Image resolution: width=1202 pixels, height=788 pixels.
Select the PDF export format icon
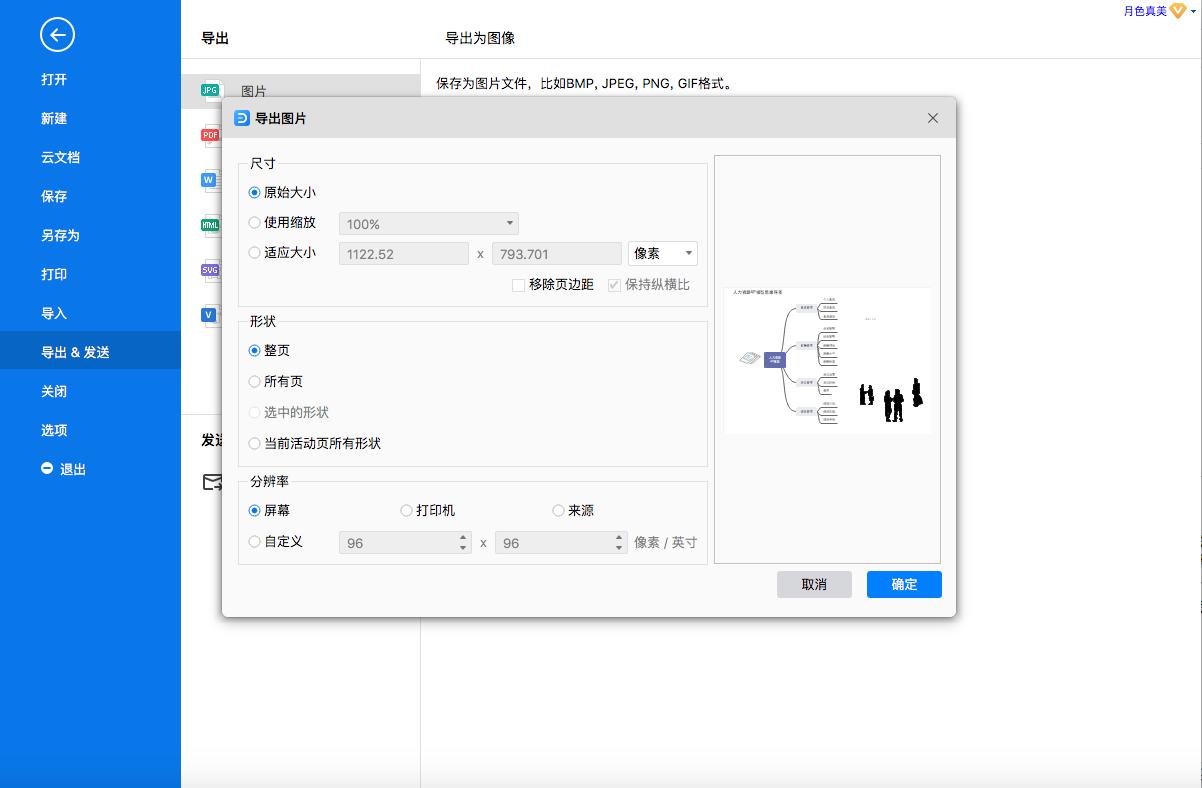coord(209,134)
